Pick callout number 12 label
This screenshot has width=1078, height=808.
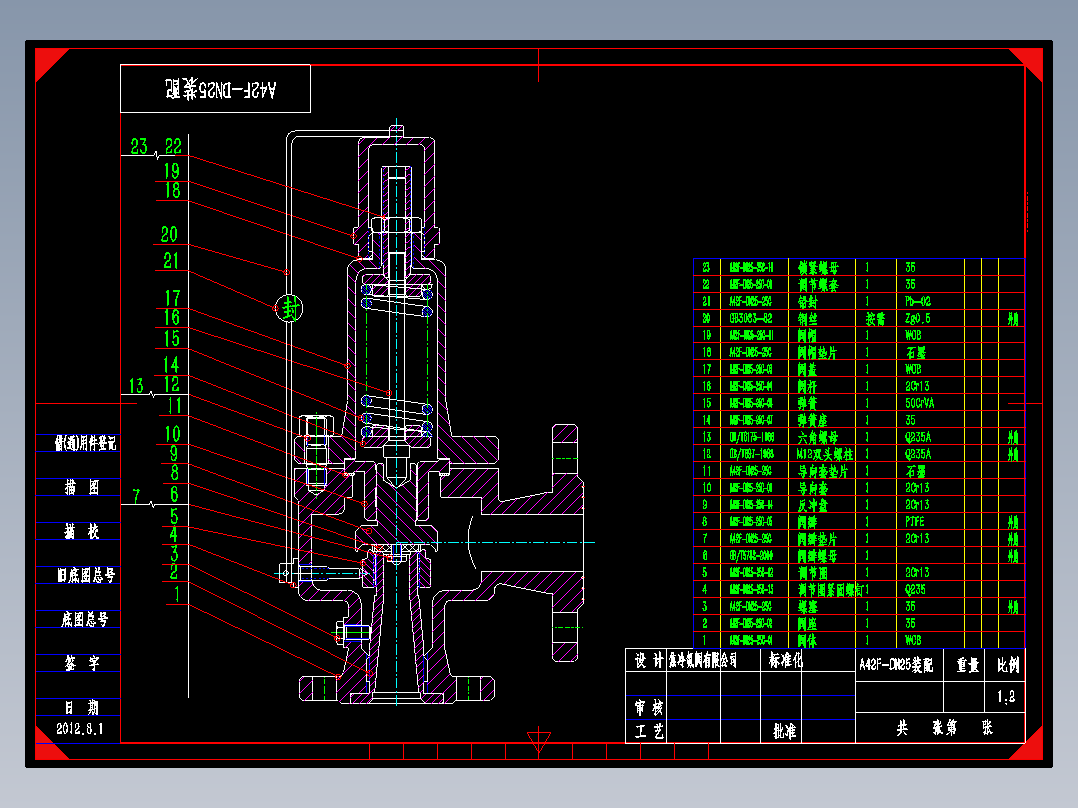pyautogui.click(x=171, y=384)
